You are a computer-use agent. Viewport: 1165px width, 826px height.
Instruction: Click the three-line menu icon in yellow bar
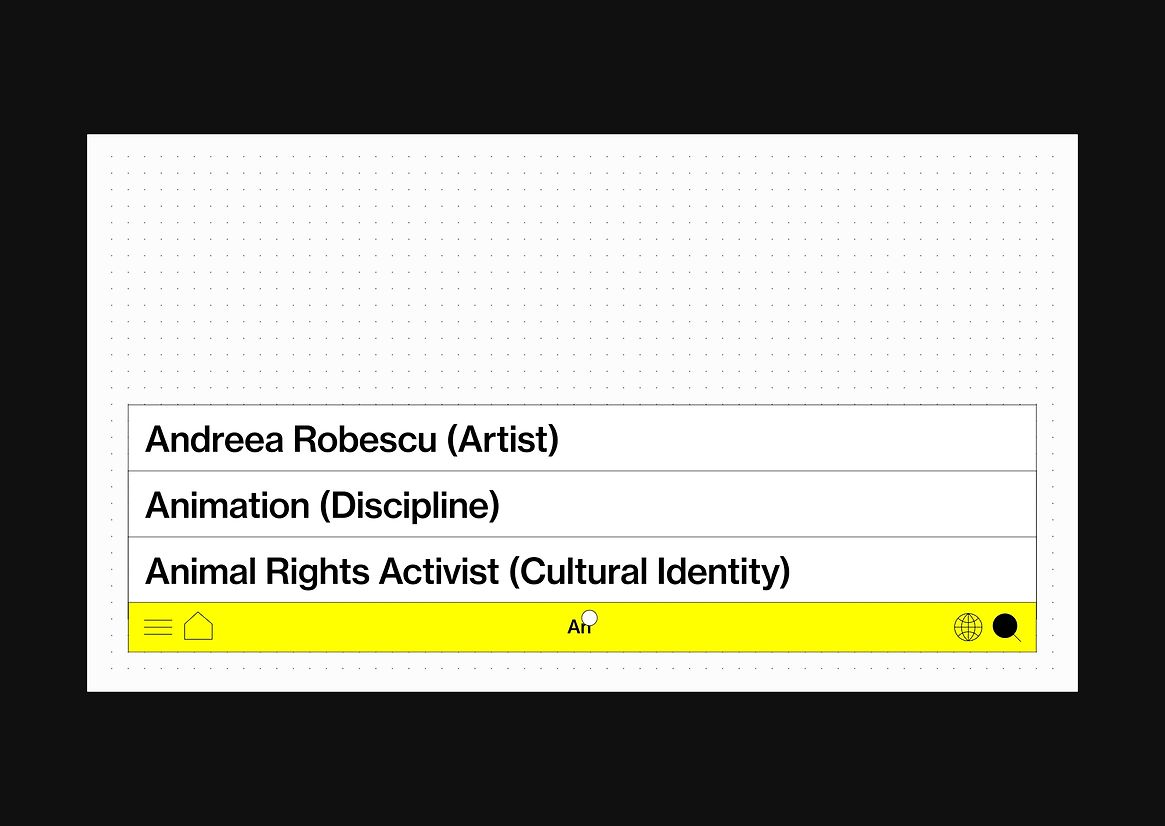point(158,628)
